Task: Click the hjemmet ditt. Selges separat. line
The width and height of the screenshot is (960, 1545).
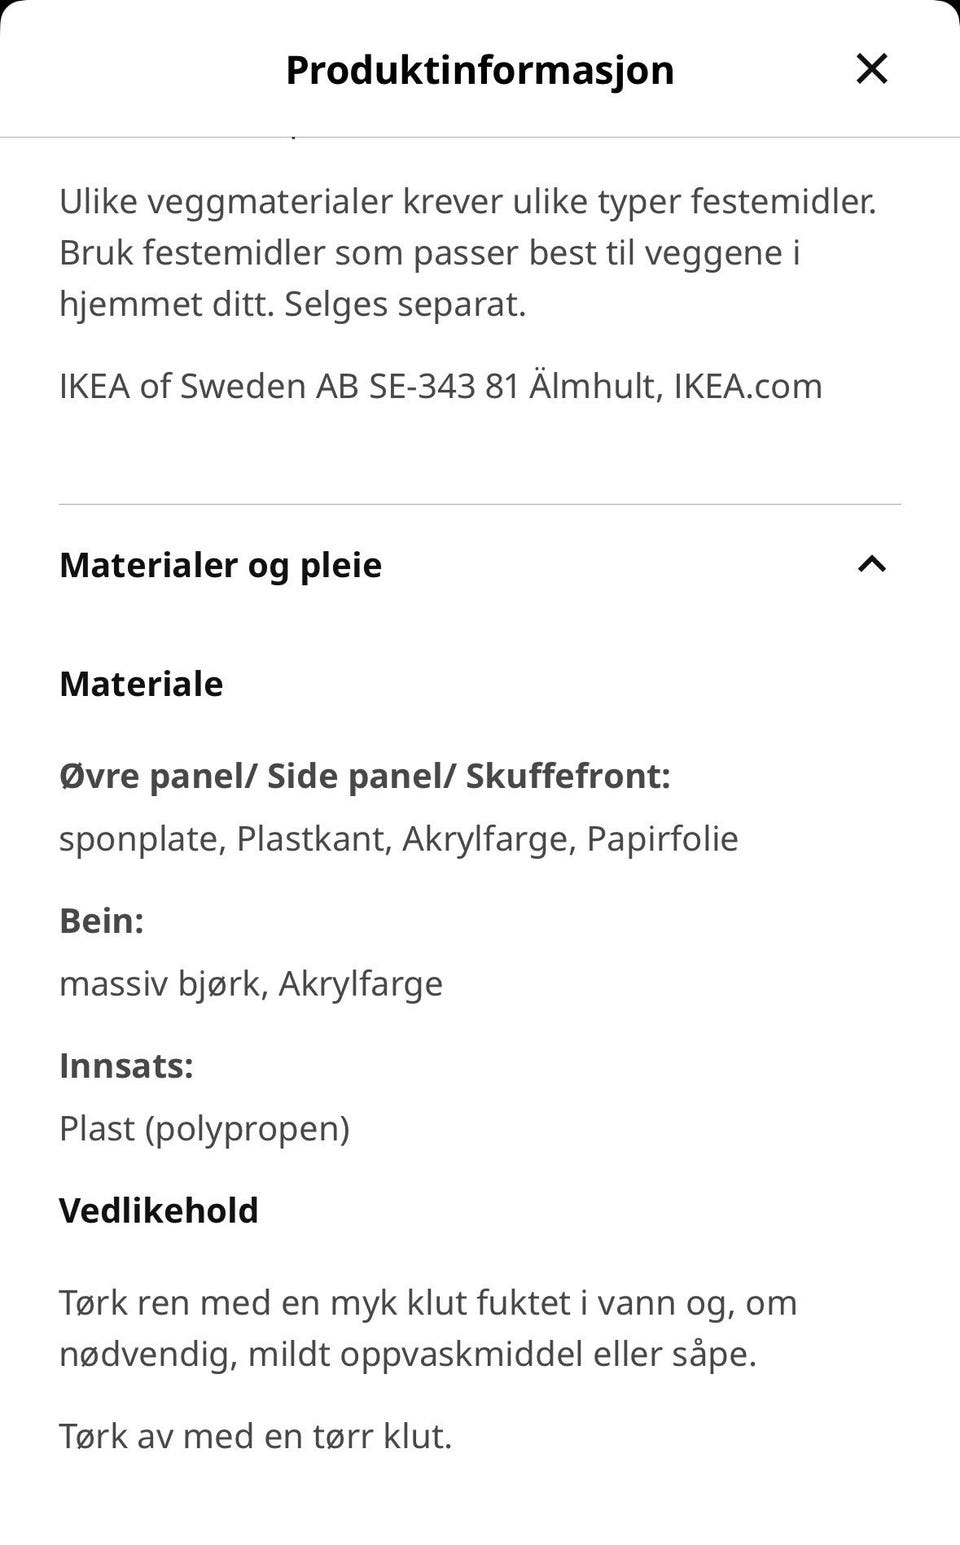Action: (x=293, y=304)
